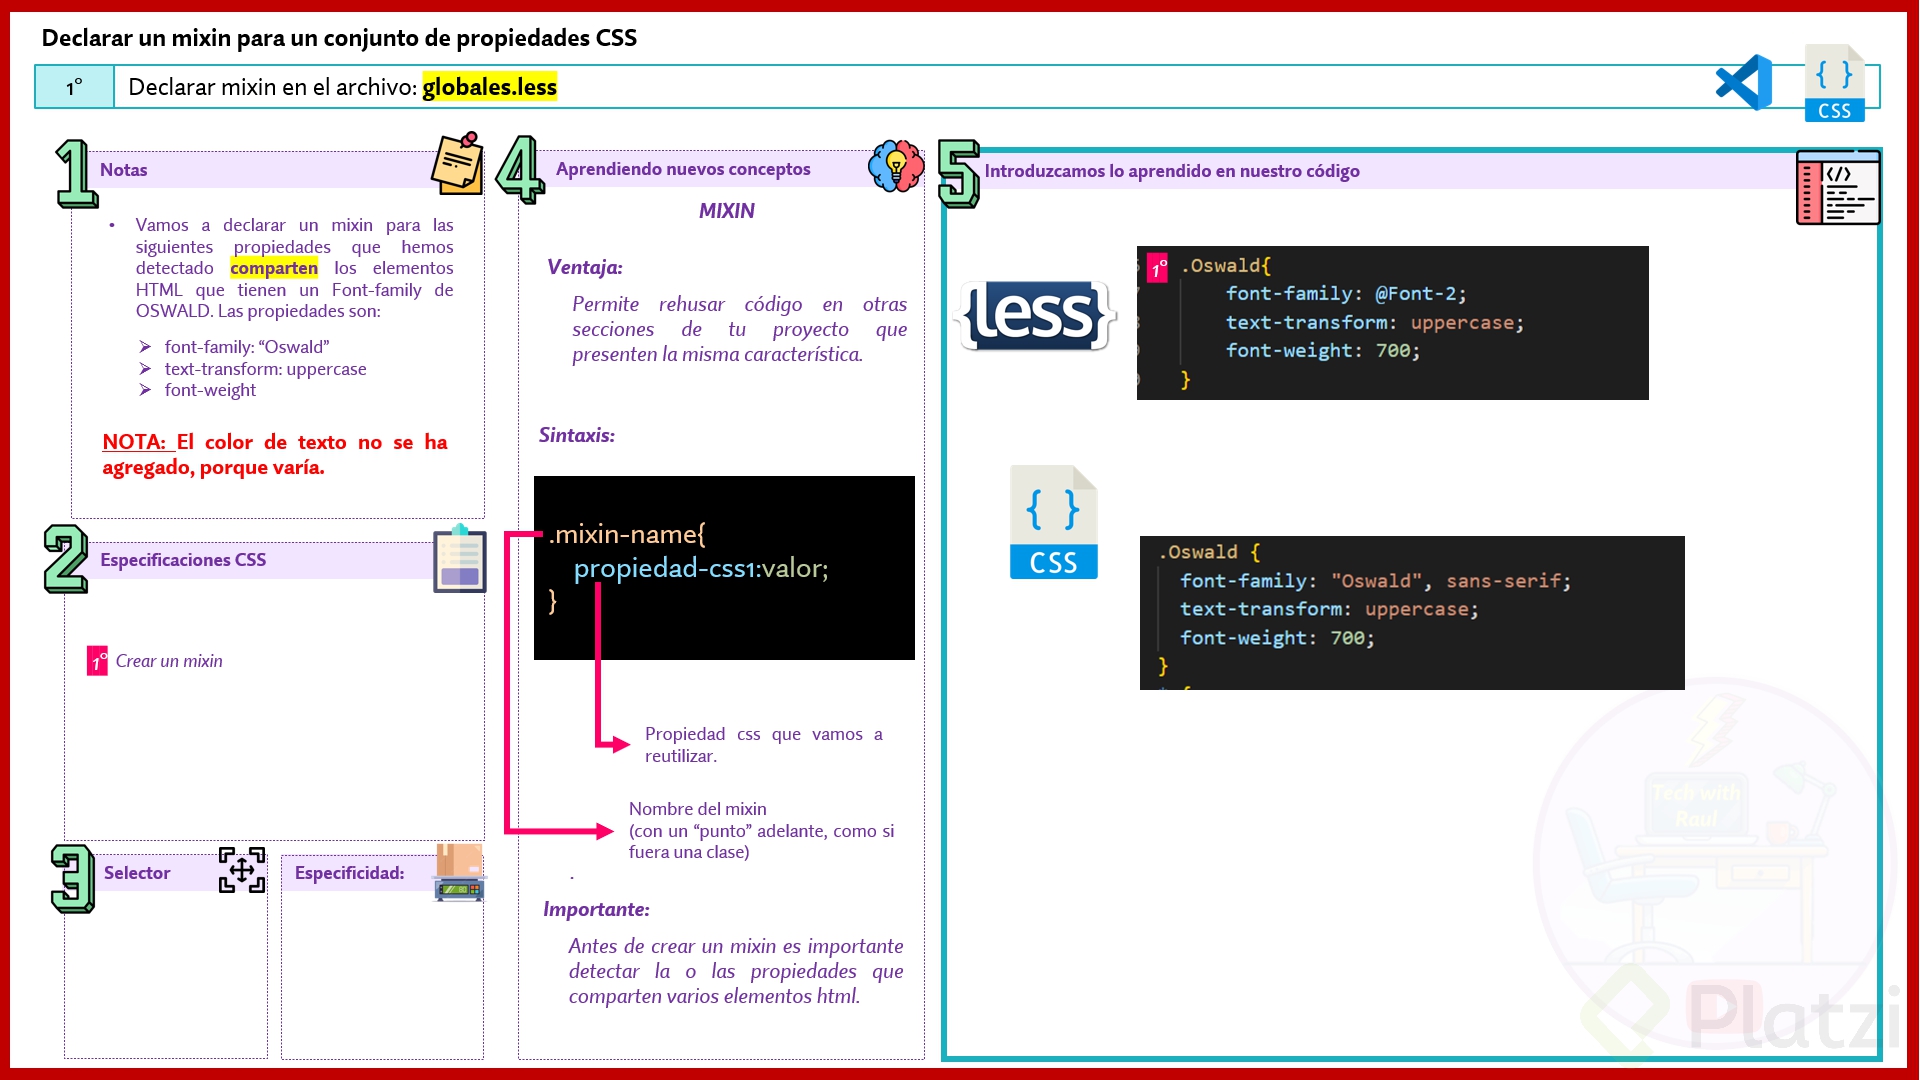Click the Especificidad section header
The image size is (1920, 1080).
point(349,873)
